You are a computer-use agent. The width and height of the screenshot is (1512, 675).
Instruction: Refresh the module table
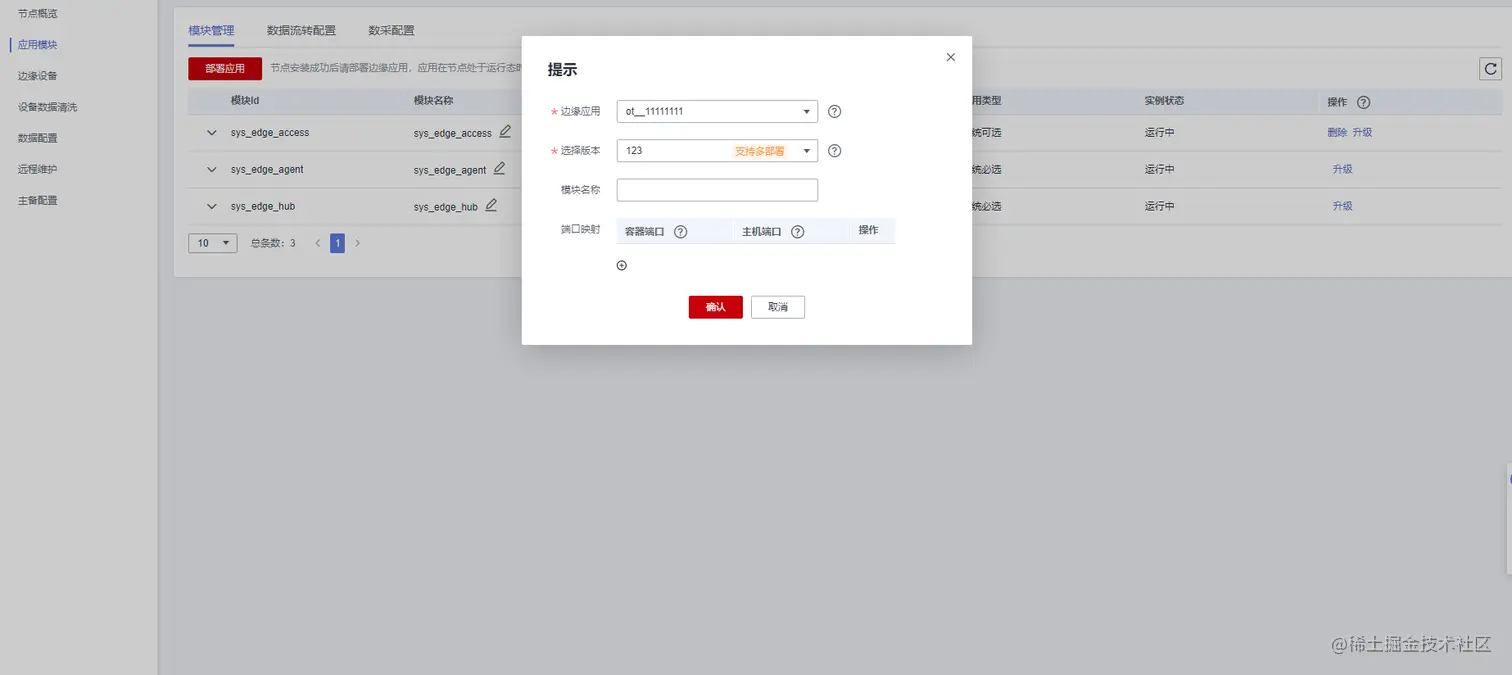coord(1491,69)
